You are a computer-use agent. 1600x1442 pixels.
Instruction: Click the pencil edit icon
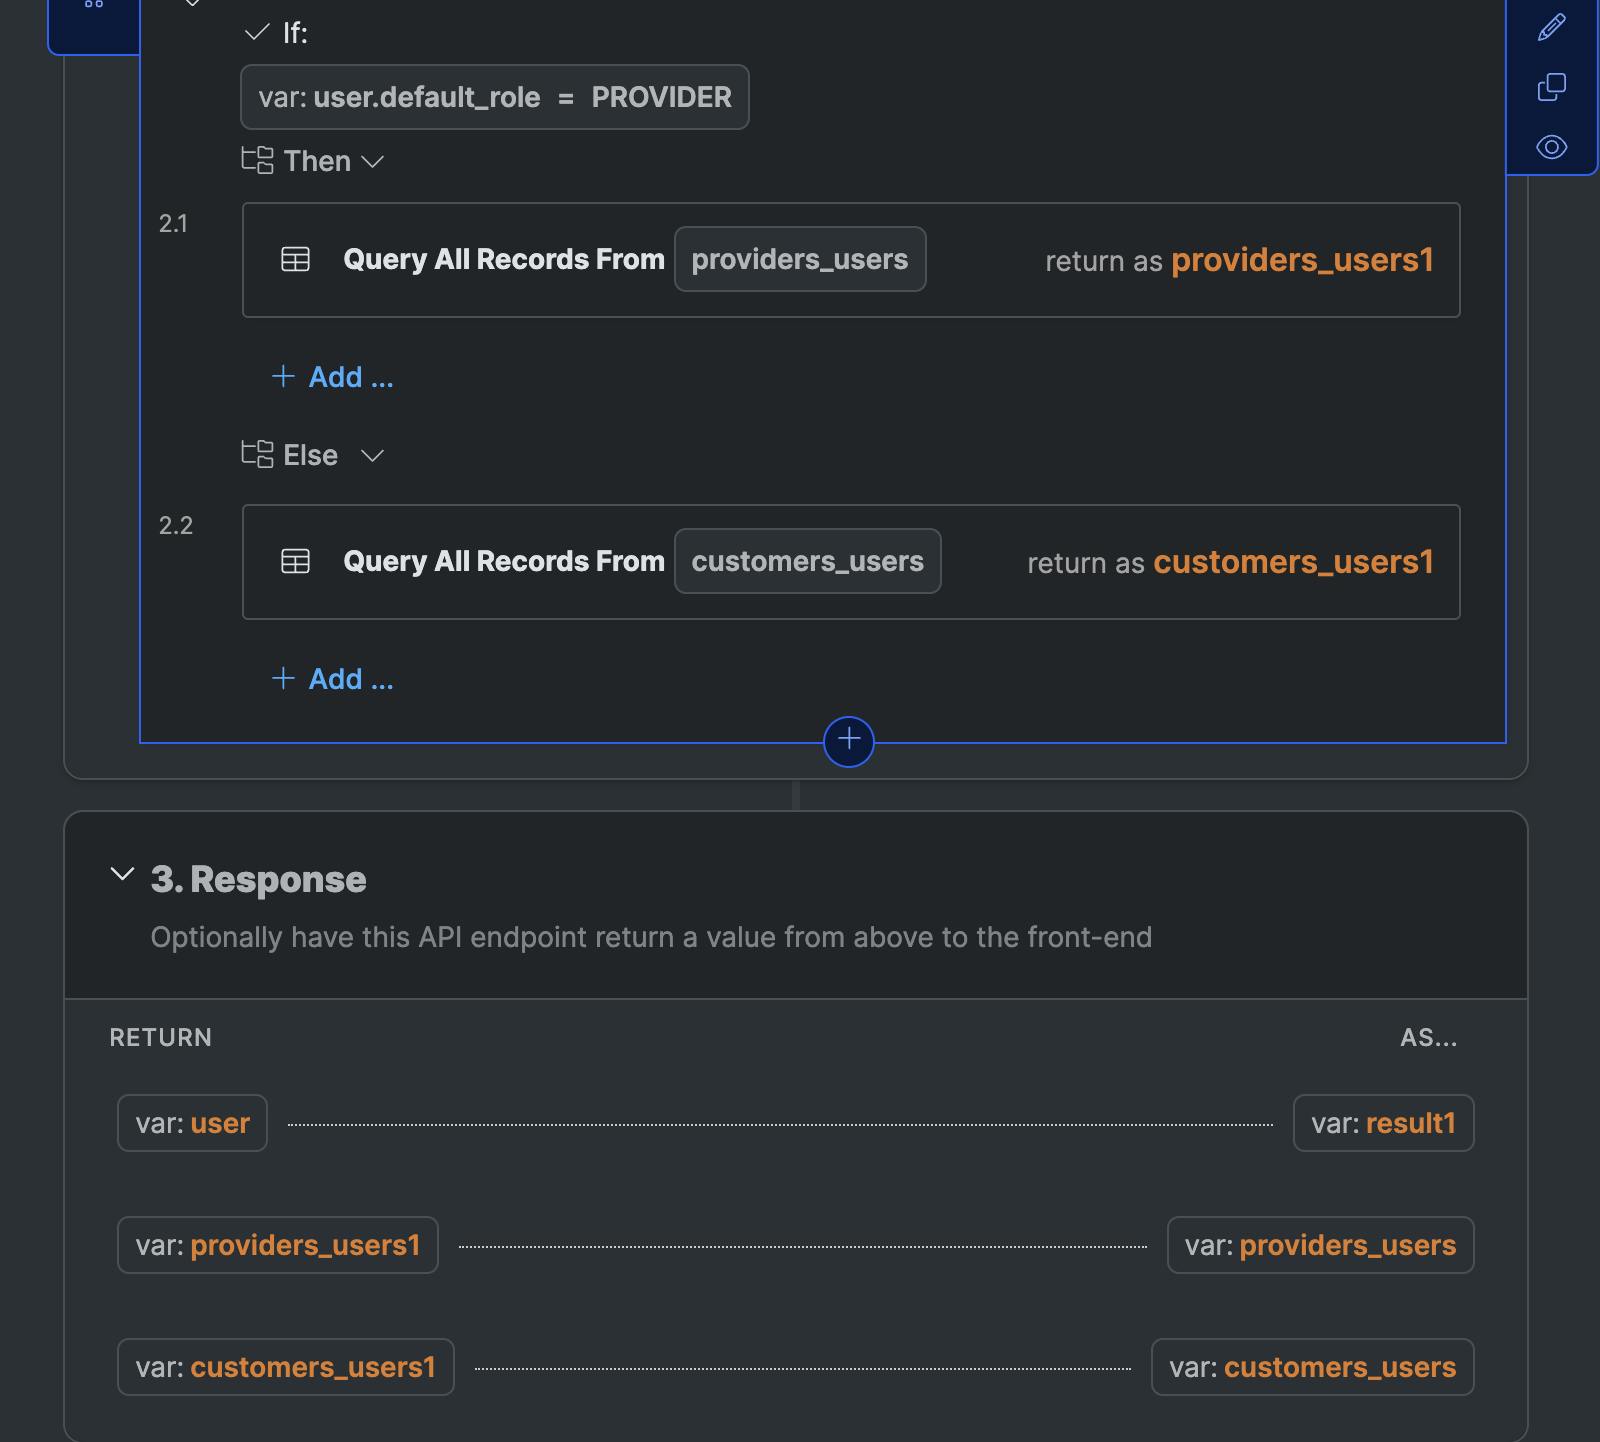coord(1551,27)
